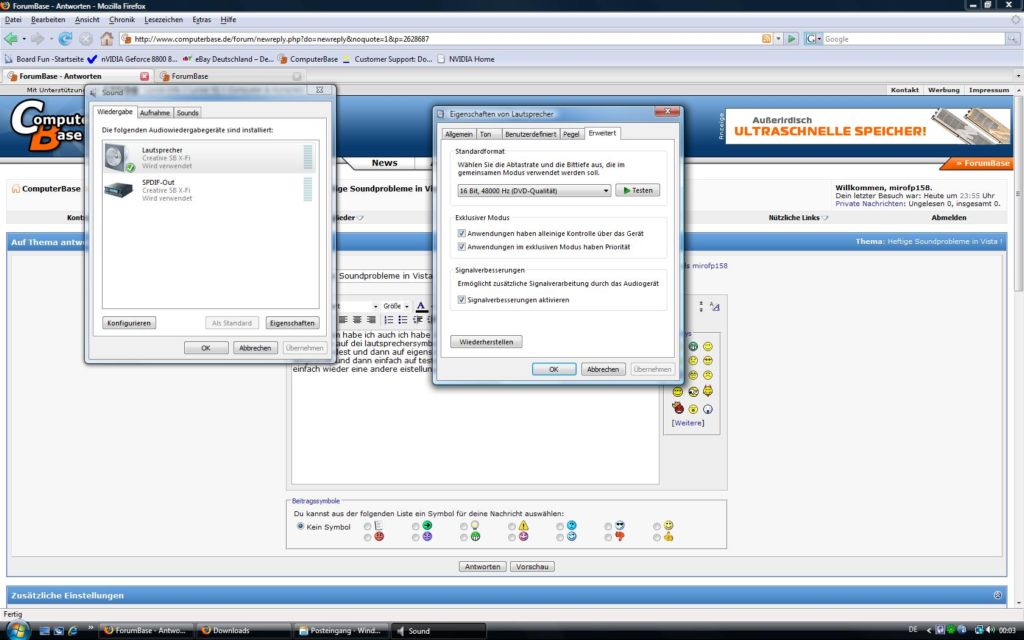Open the tab list dropdown at right
Viewport: 1024px width, 640px height.
(1017, 76)
